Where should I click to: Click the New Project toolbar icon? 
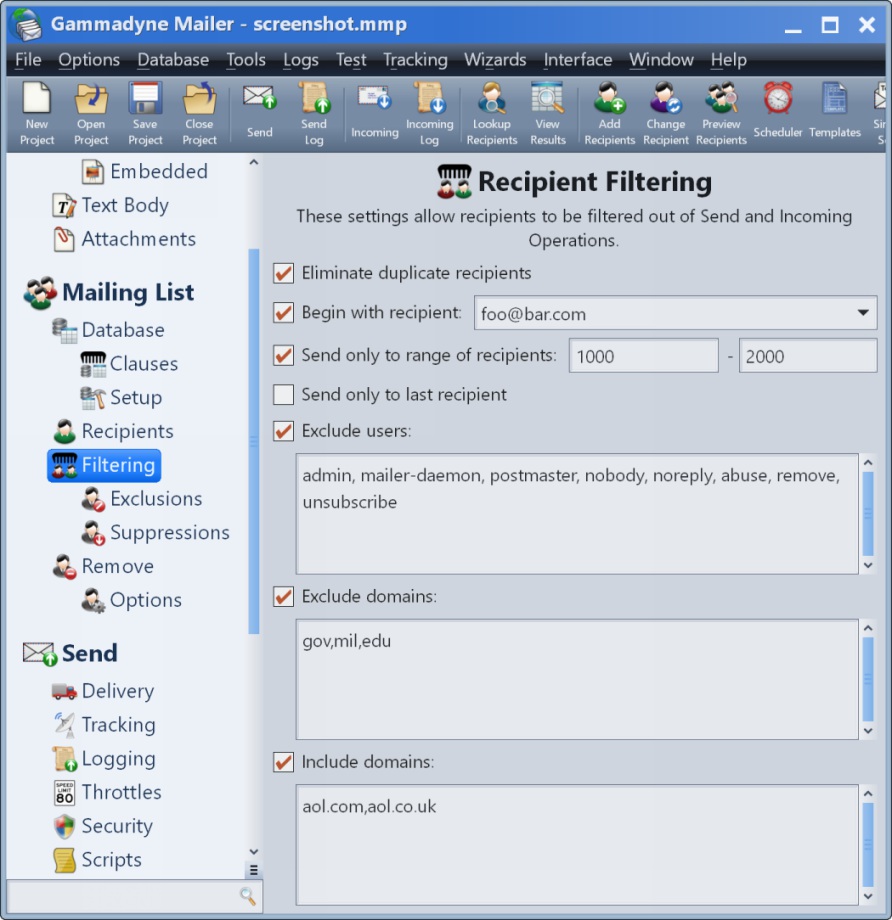(36, 114)
